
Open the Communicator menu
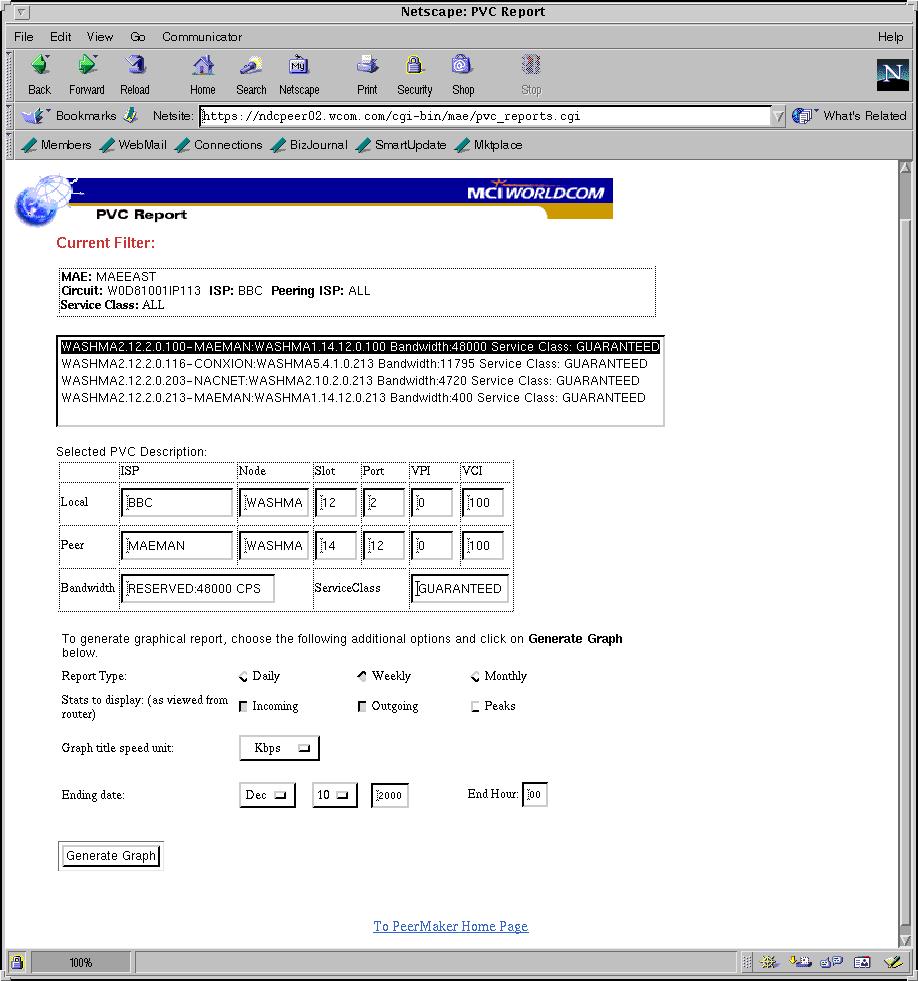202,37
